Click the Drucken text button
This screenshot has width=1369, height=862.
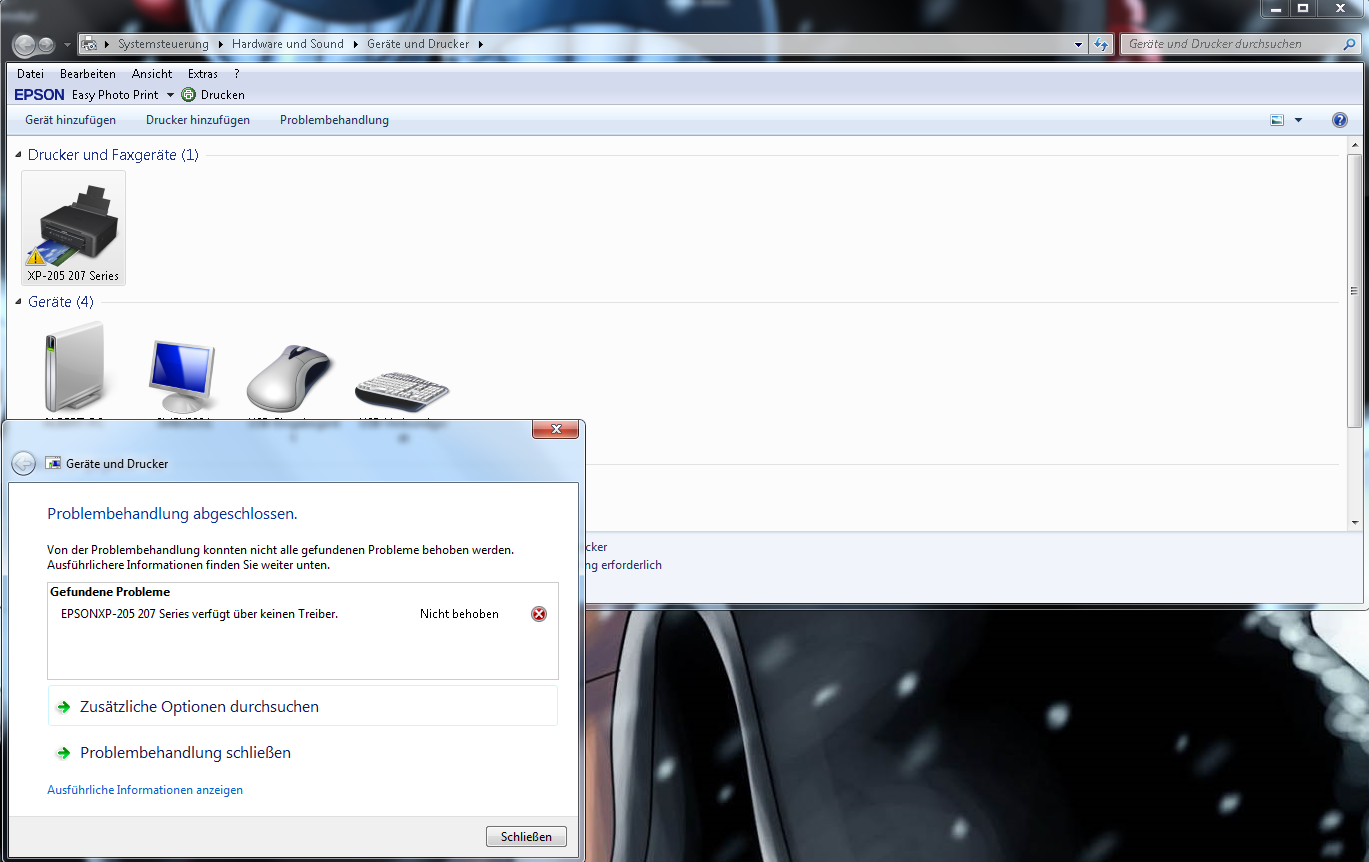pyautogui.click(x=223, y=95)
